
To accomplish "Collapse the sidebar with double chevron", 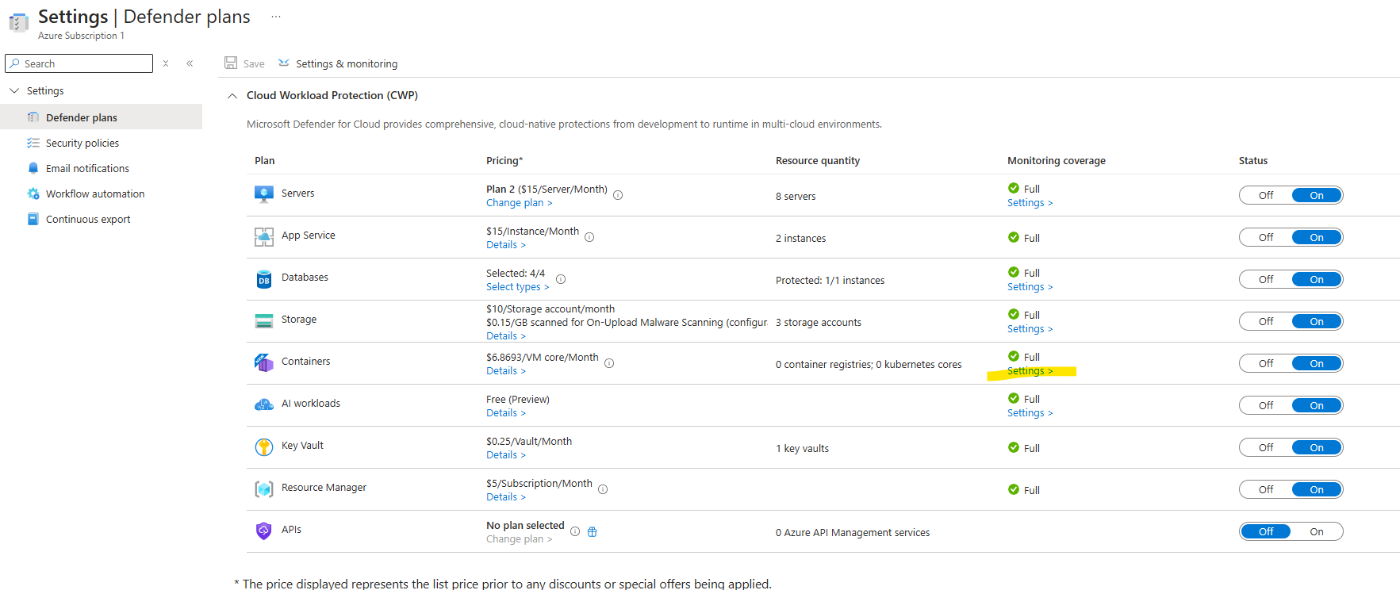I will (190, 63).
